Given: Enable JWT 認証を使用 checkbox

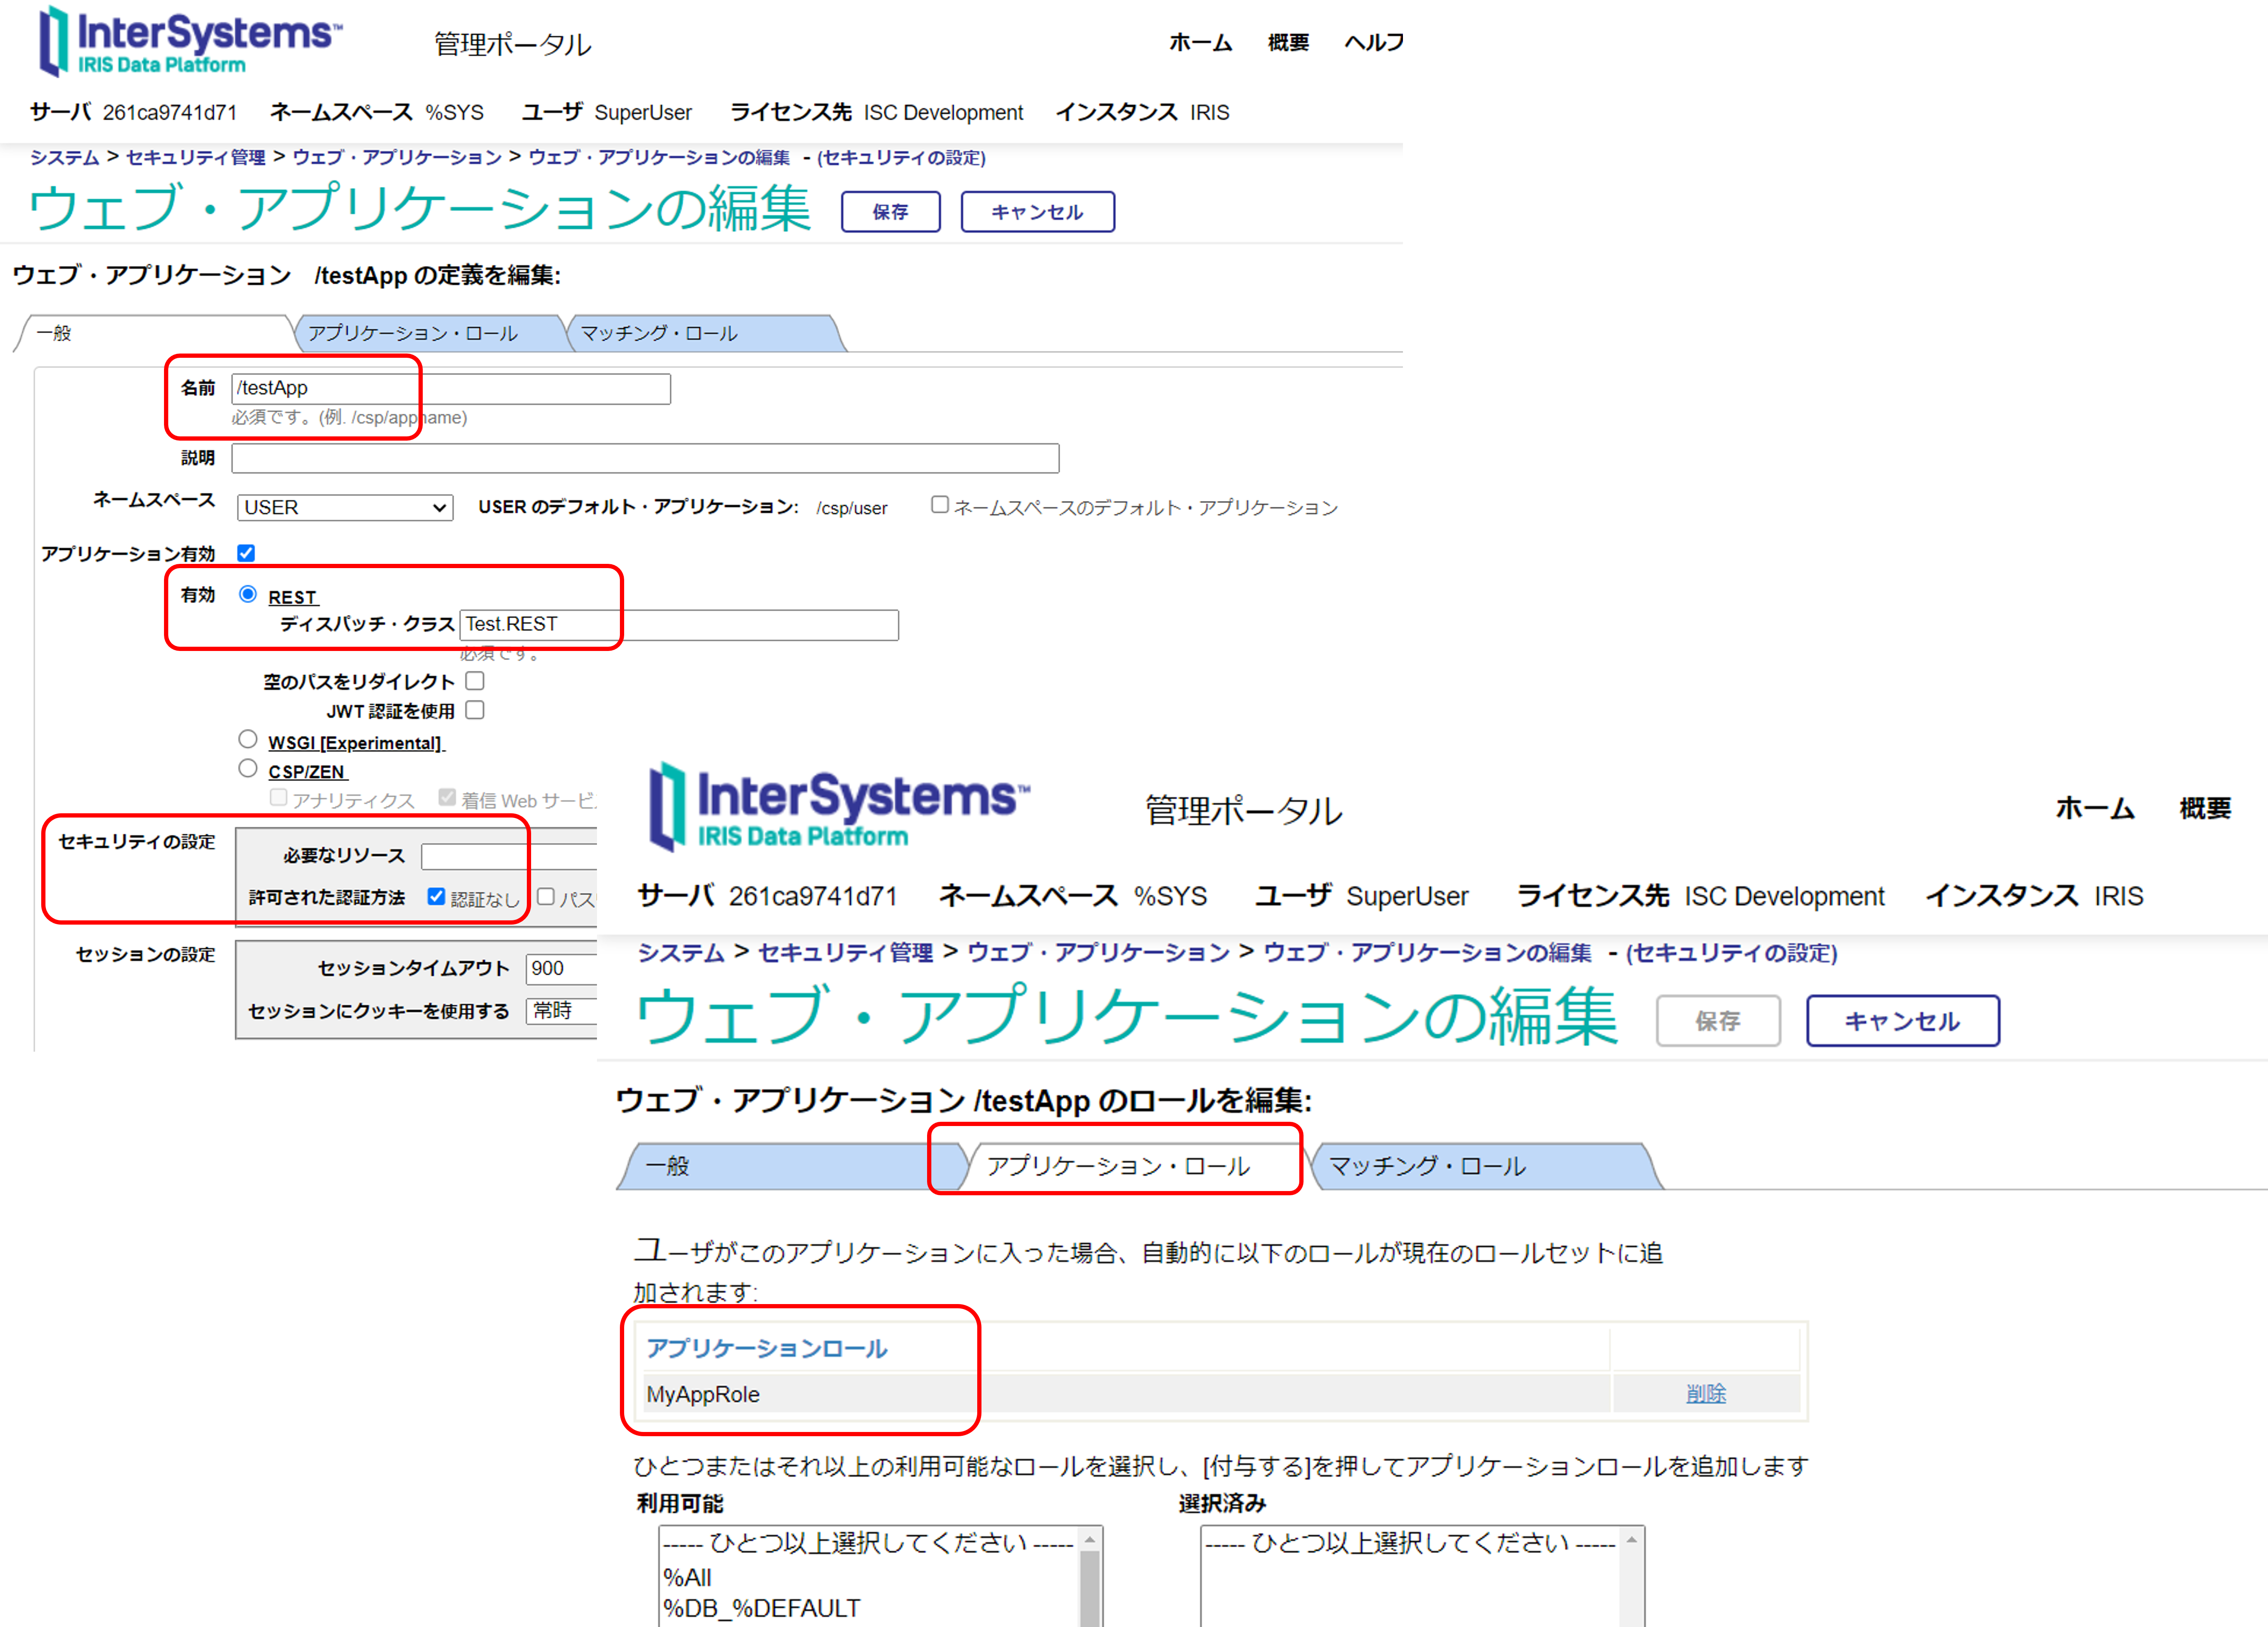Looking at the screenshot, I should pyautogui.click(x=476, y=710).
